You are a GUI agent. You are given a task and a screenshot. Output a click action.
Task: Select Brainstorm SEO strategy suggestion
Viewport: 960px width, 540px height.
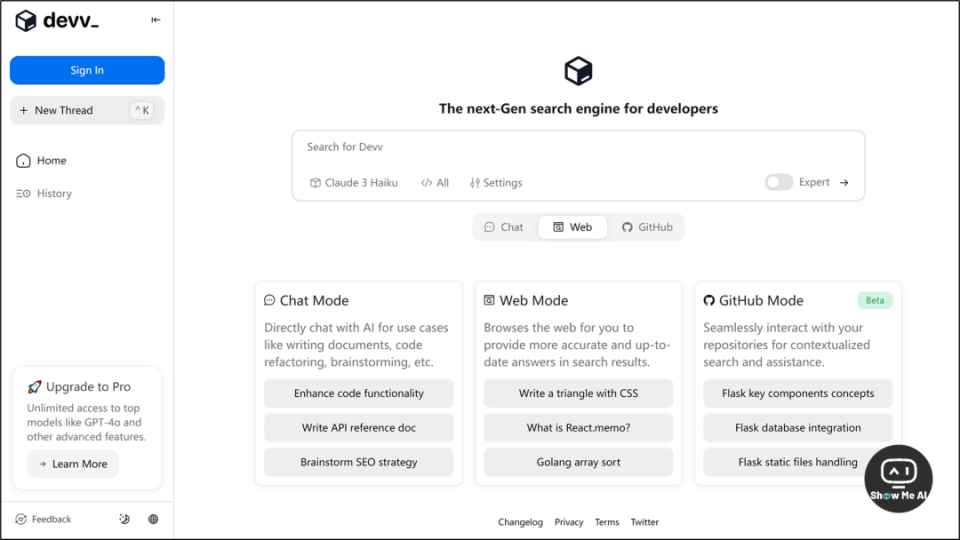pos(359,462)
